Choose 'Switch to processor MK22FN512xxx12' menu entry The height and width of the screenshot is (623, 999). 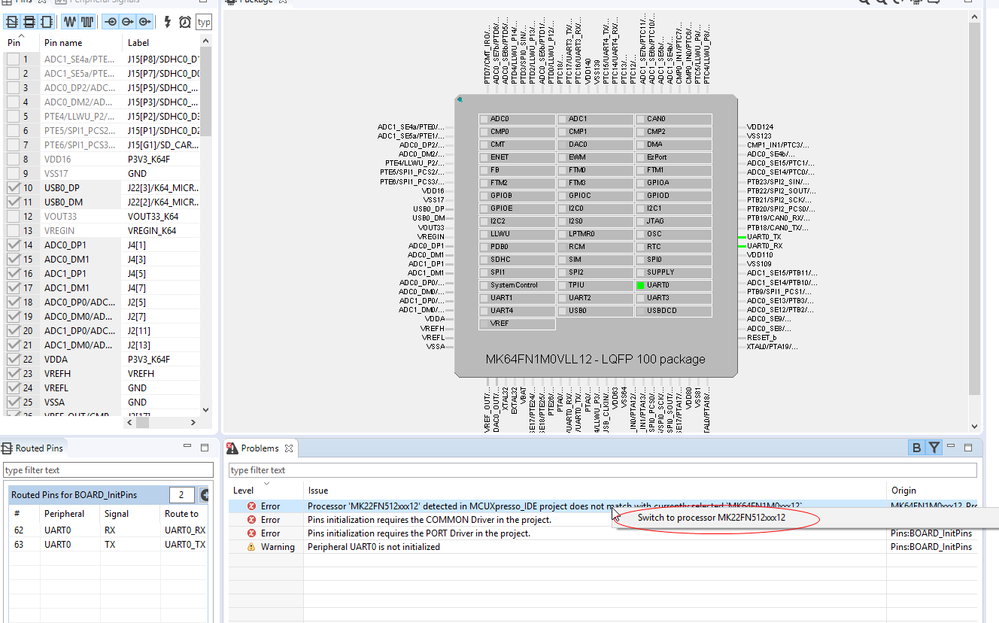(712, 517)
